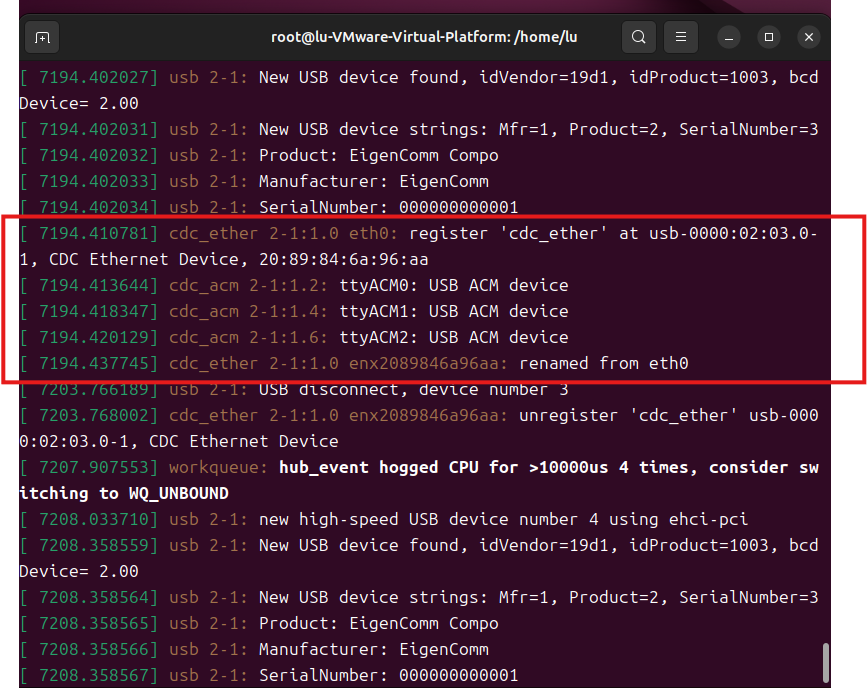Click the bold hub_event hogged CPU warning
The width and height of the screenshot is (867, 688).
point(548,467)
